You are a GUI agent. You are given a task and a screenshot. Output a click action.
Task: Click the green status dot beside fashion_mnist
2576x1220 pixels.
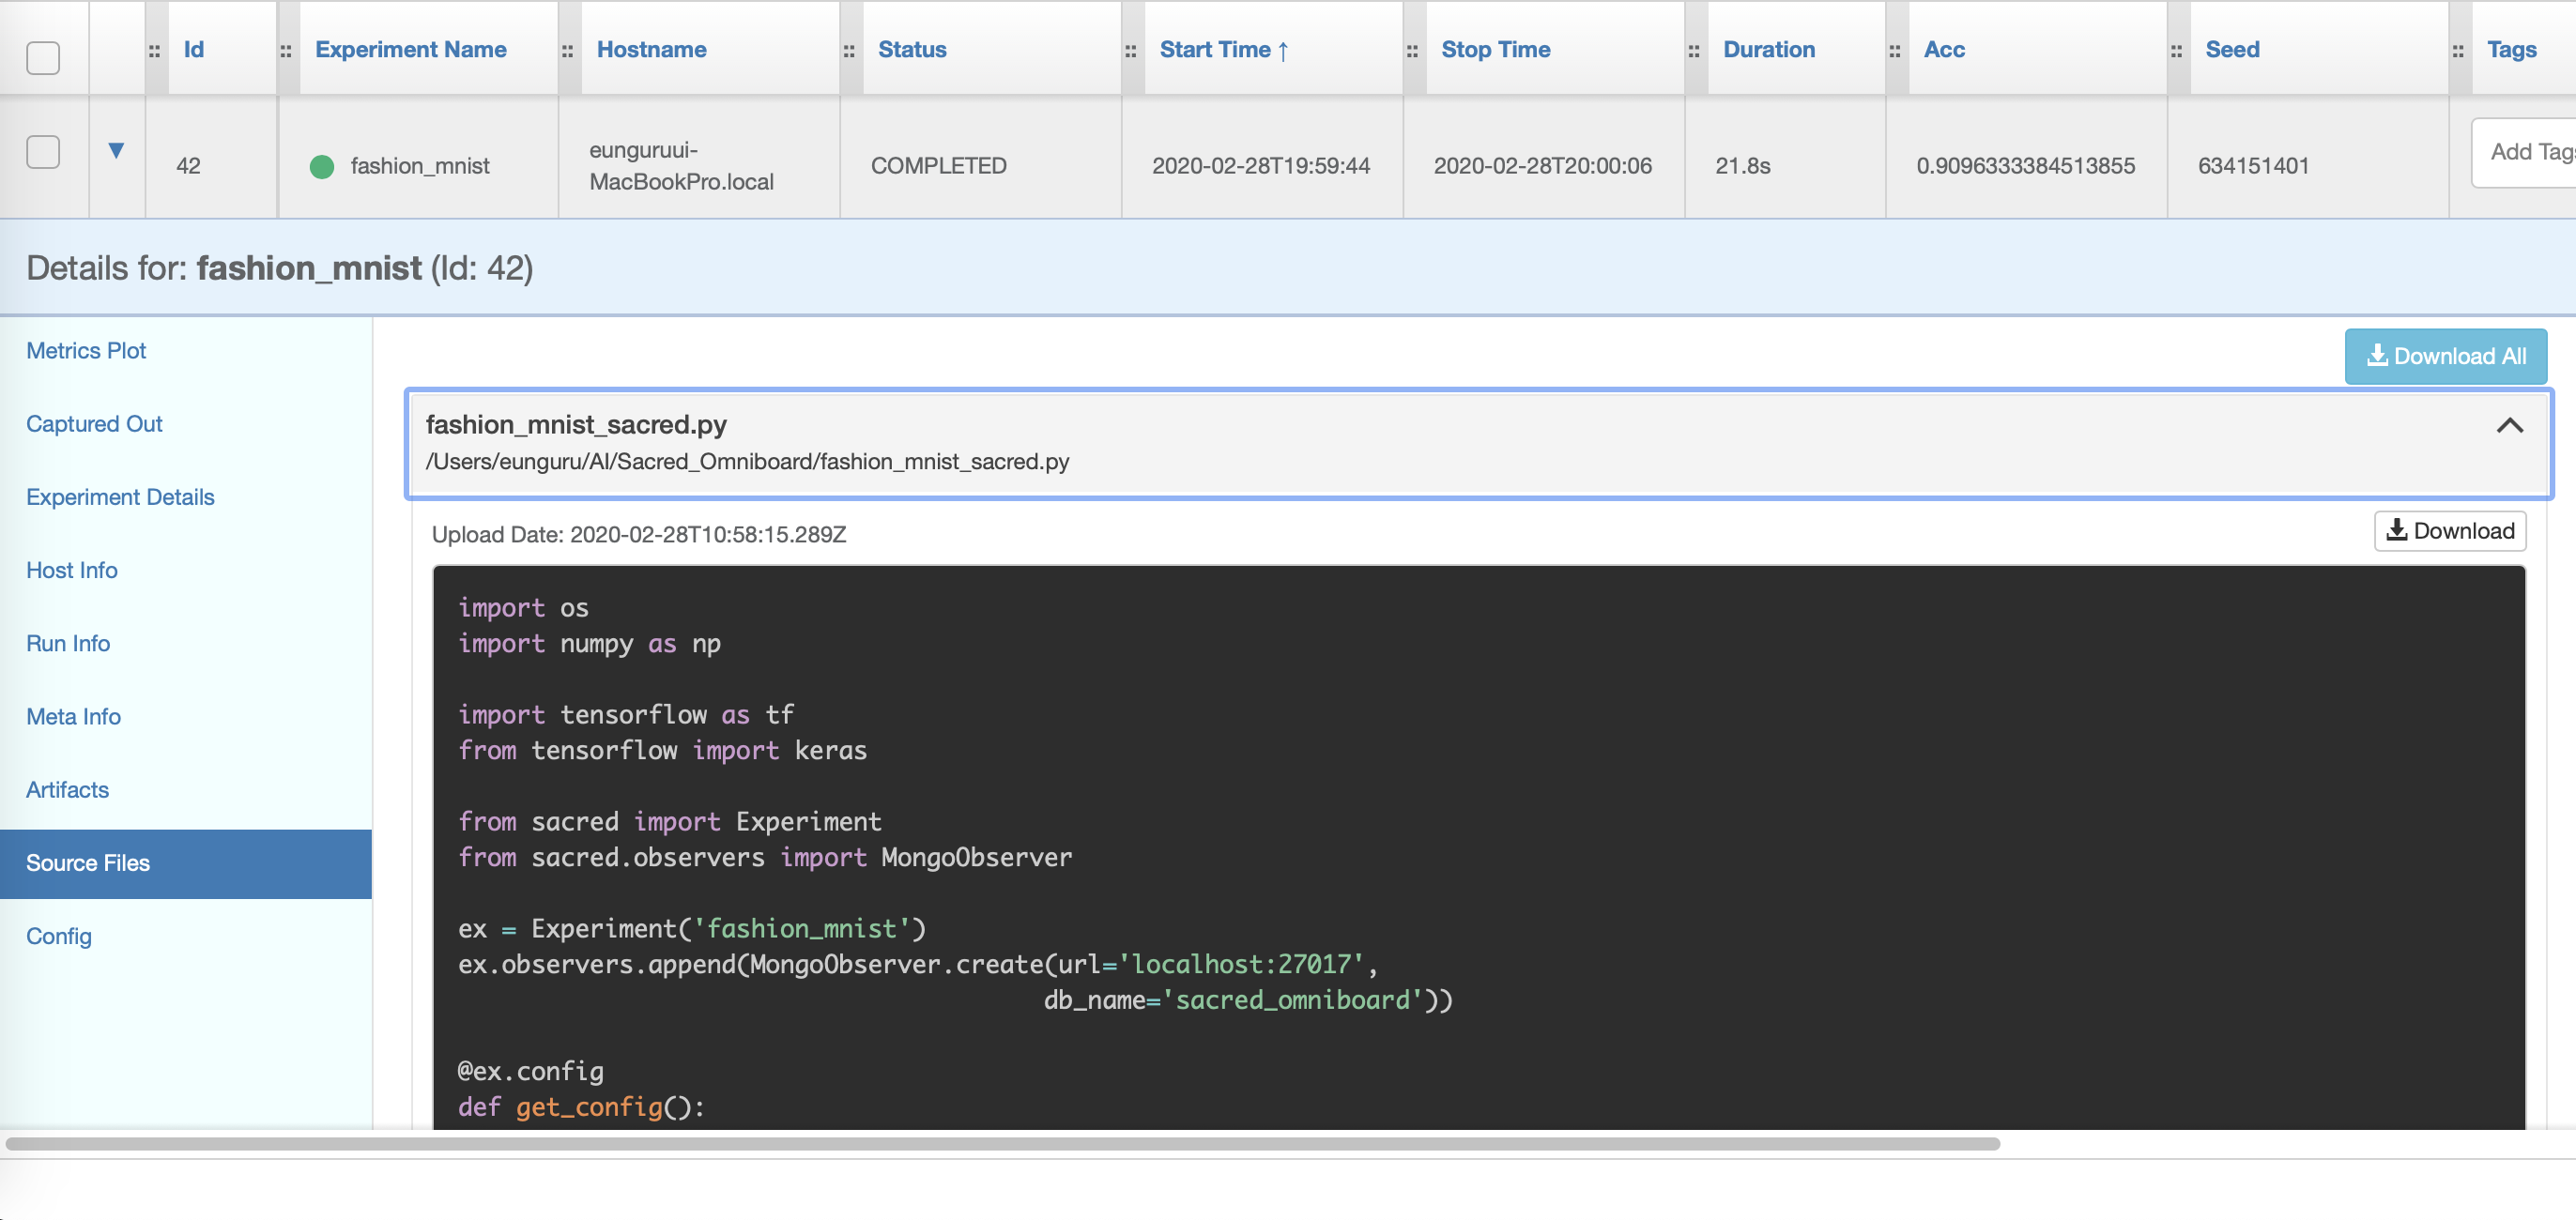coord(322,166)
